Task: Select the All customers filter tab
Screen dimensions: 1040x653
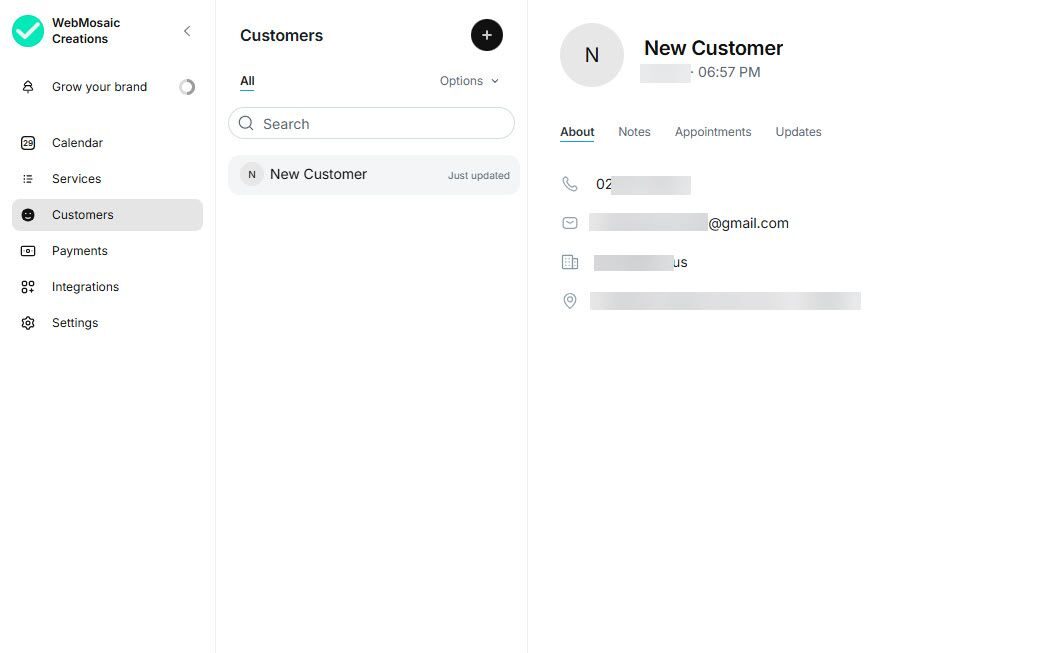Action: [247, 81]
